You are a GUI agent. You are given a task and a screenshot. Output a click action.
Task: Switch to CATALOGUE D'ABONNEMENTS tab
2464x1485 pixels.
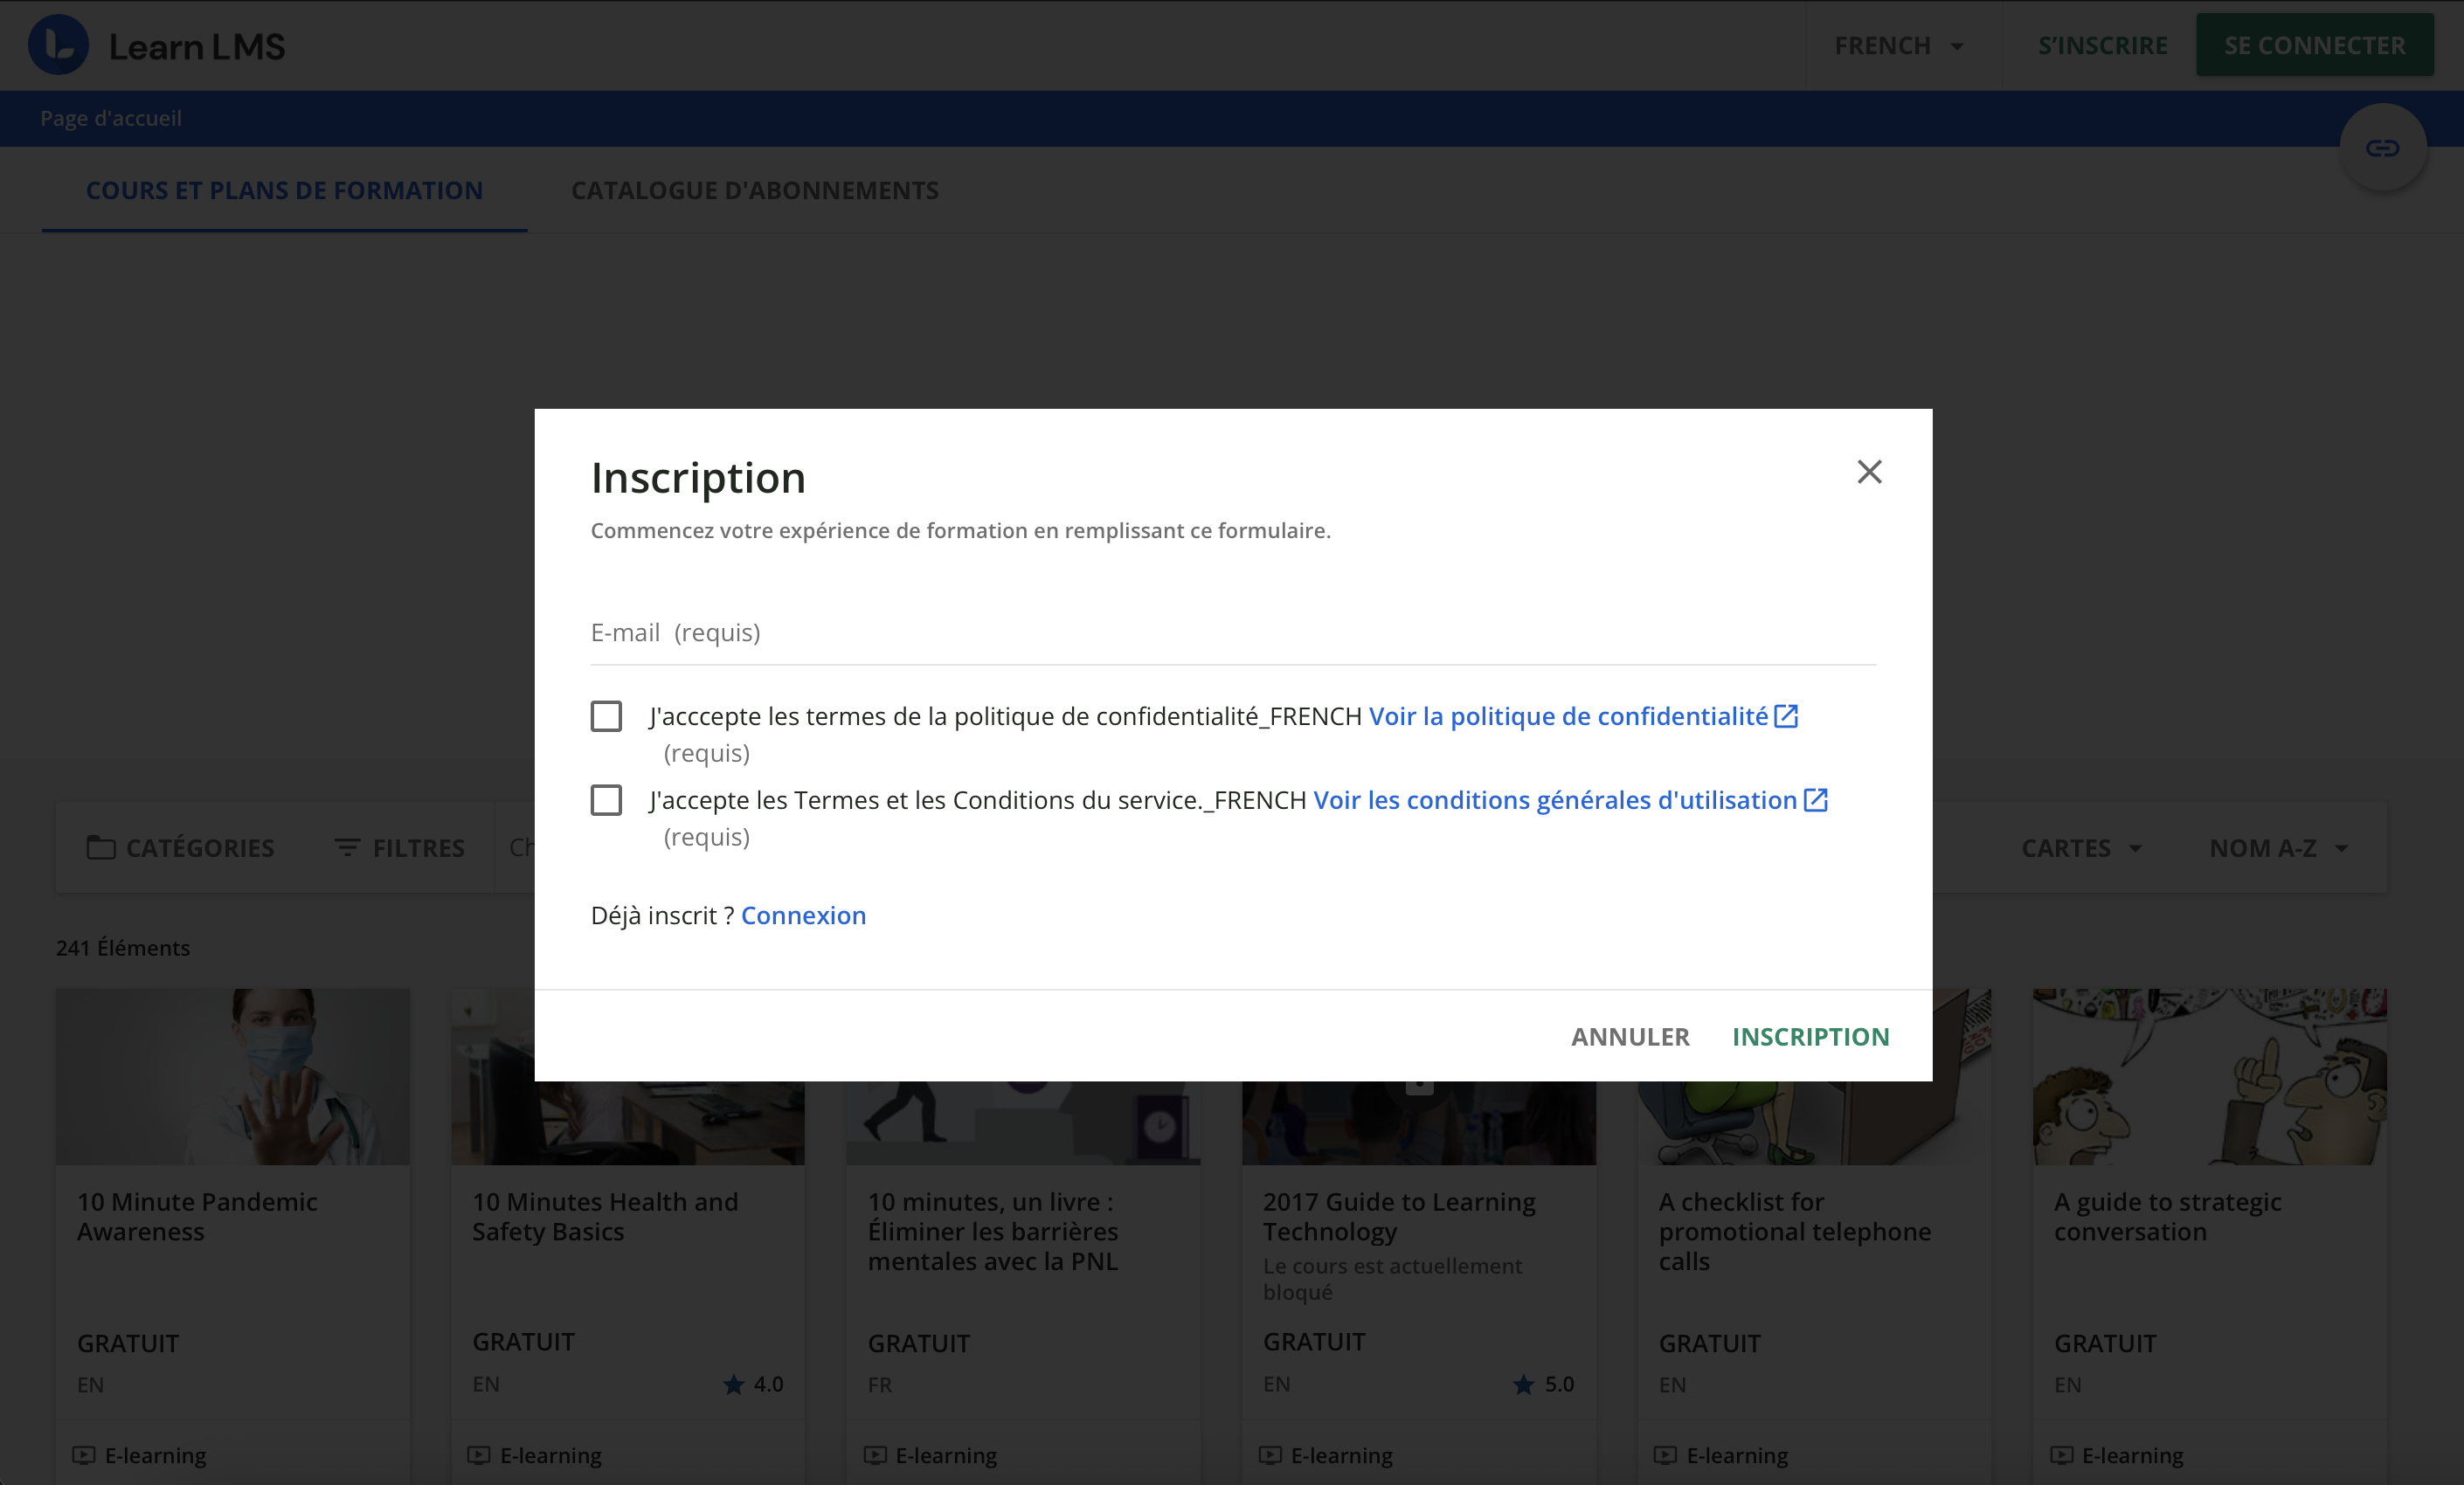pyautogui.click(x=755, y=190)
